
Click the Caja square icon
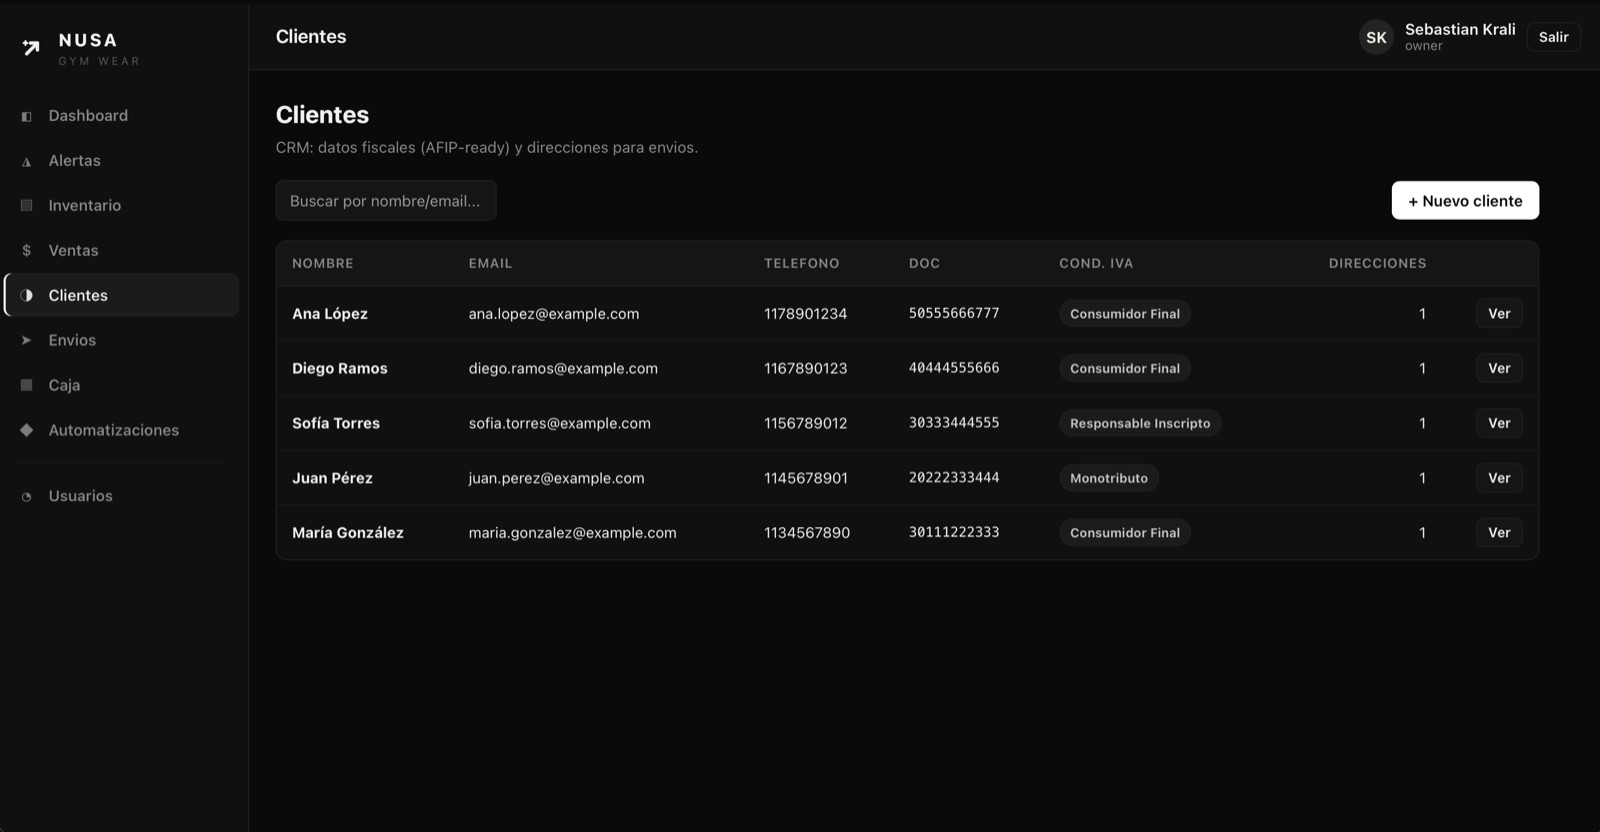click(27, 385)
